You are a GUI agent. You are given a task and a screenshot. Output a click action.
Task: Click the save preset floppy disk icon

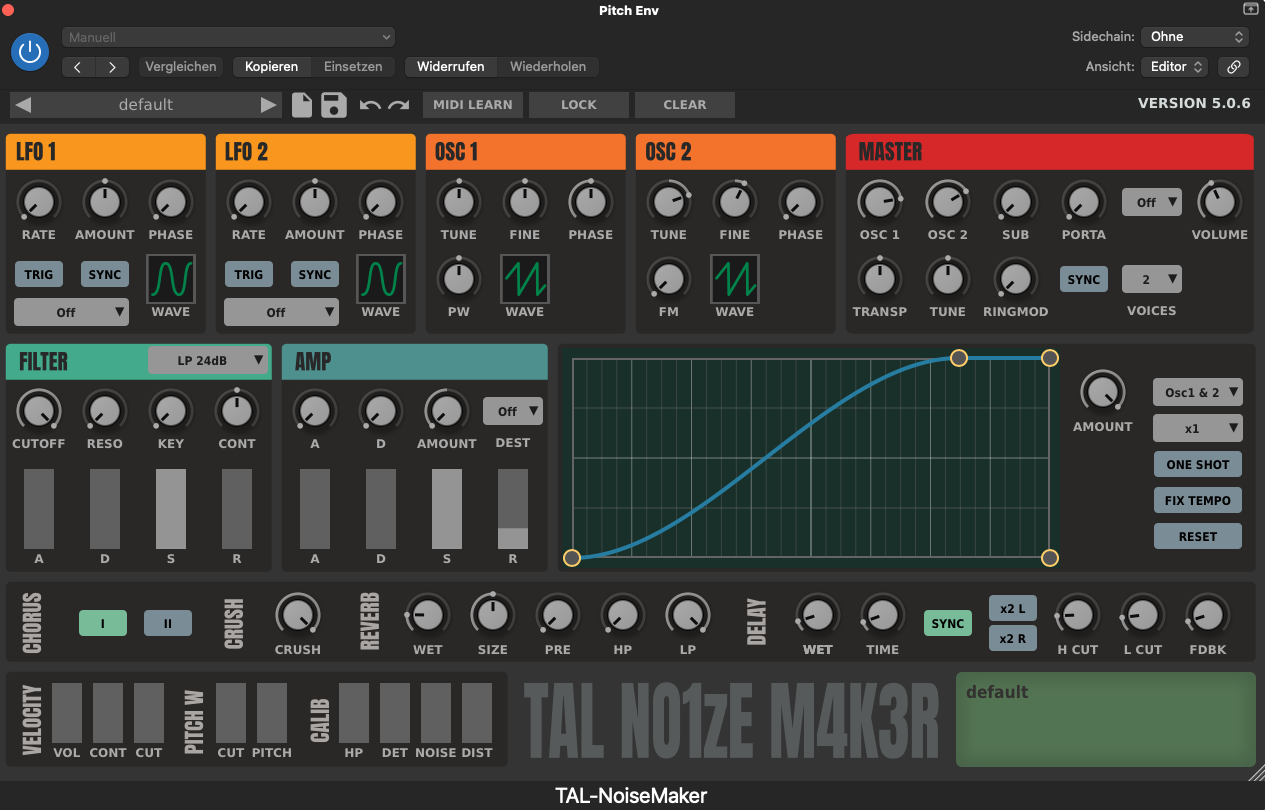(x=334, y=105)
